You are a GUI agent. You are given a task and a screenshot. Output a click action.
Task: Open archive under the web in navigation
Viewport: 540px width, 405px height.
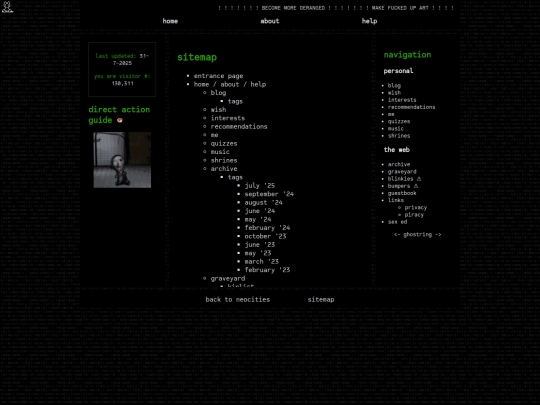coord(399,164)
